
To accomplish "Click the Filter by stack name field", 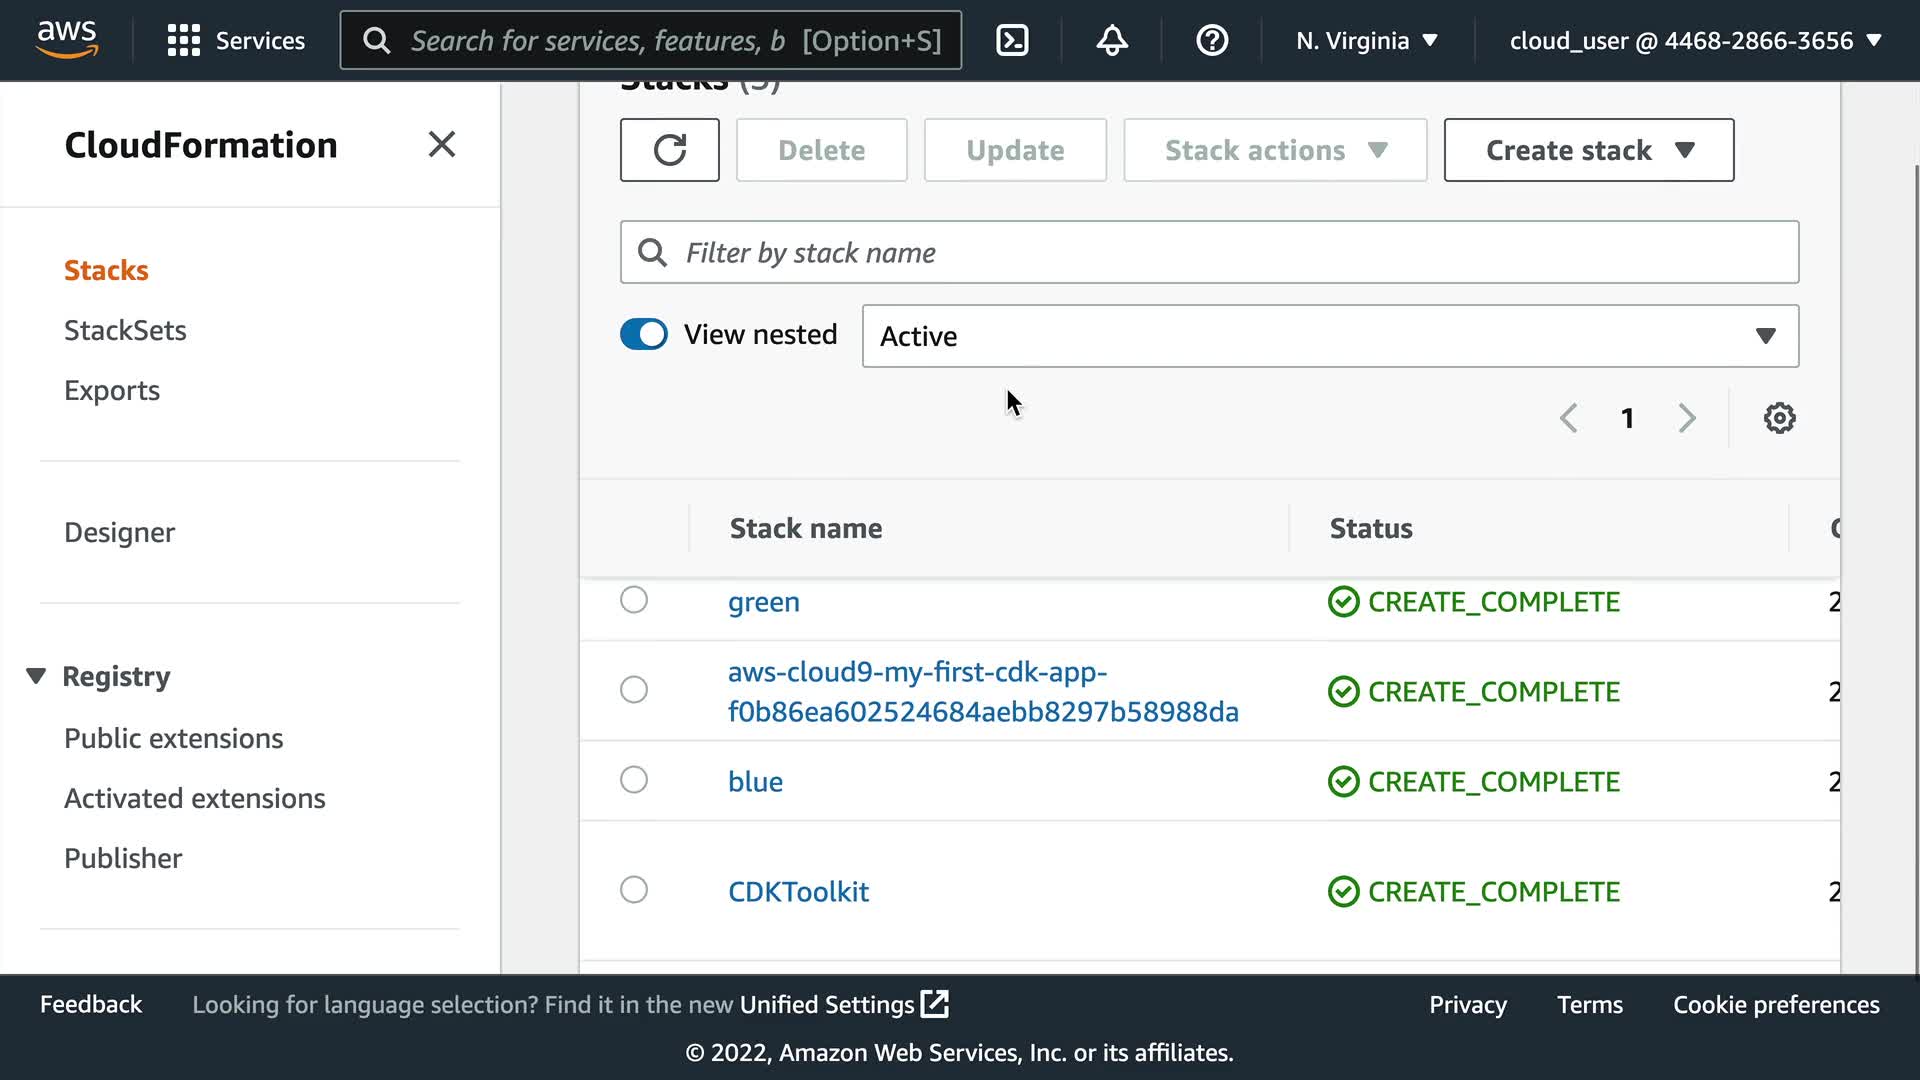I will [1209, 252].
